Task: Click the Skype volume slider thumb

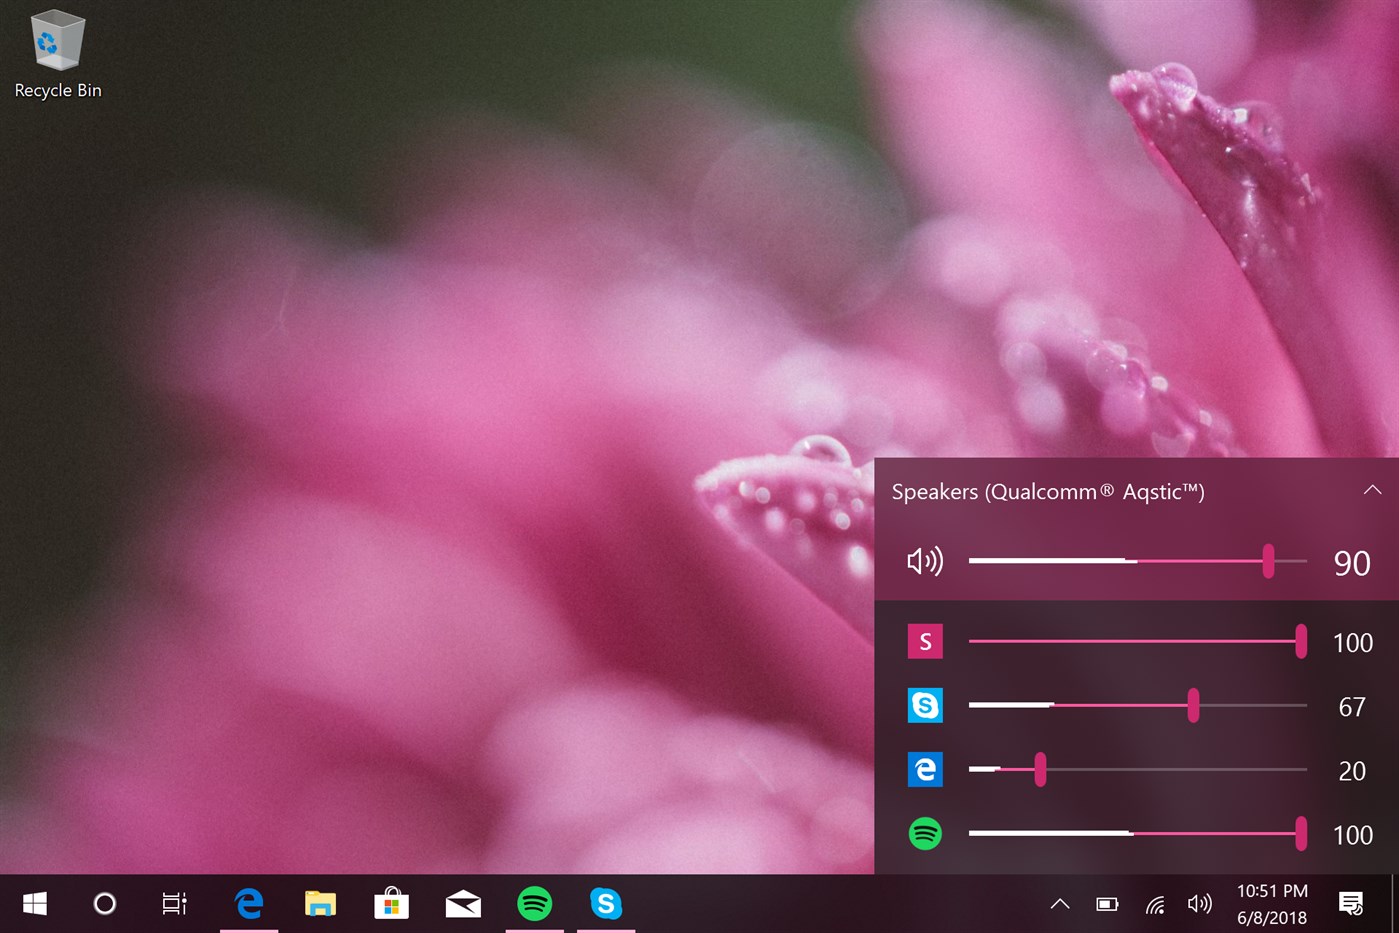Action: (1193, 706)
